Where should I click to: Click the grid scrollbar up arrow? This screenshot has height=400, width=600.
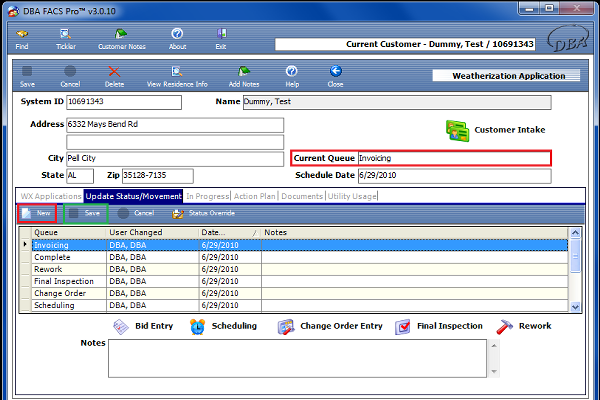pos(576,233)
